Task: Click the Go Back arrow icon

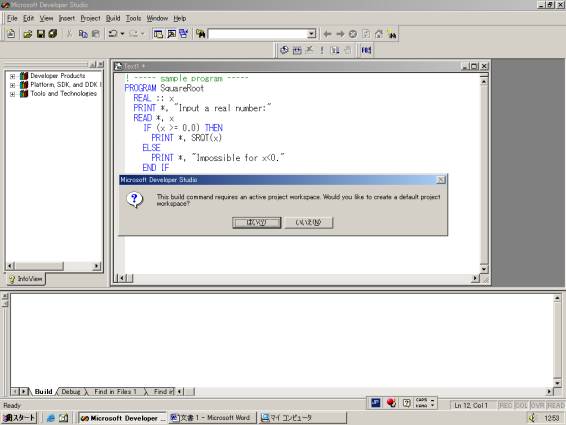Action: (x=327, y=34)
